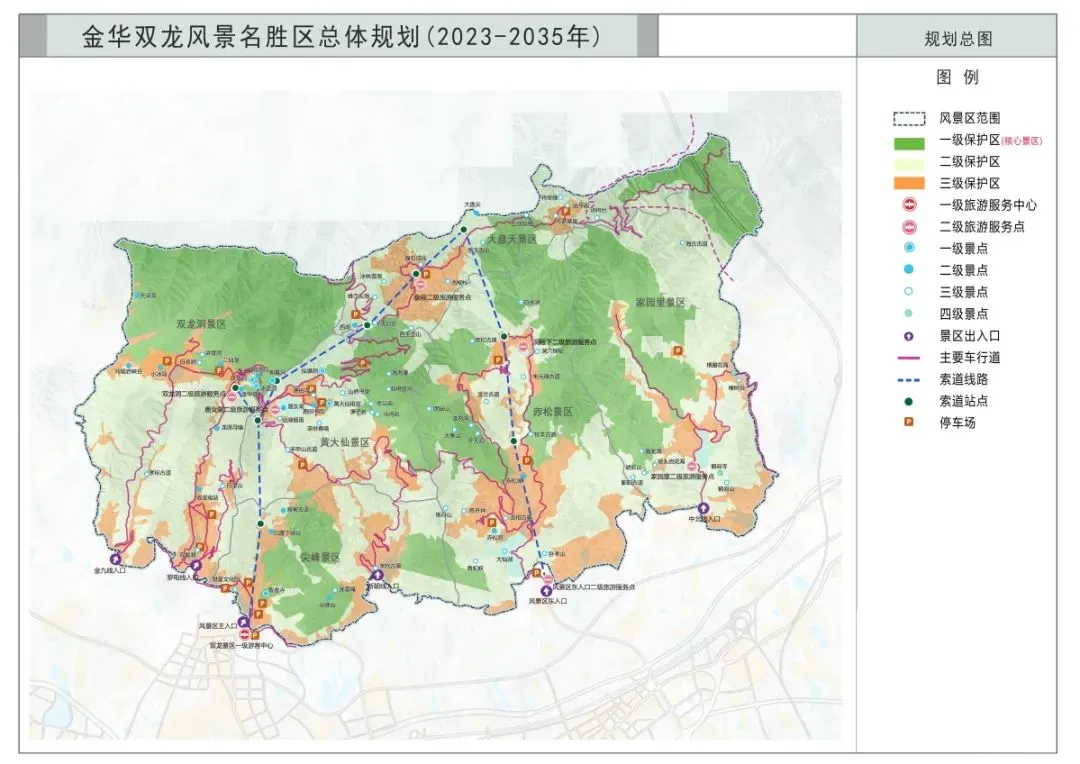Click the 金华双龙风景名胜区总体规划 title bar
Viewport: 1080px width, 764px height.
(x=340, y=38)
